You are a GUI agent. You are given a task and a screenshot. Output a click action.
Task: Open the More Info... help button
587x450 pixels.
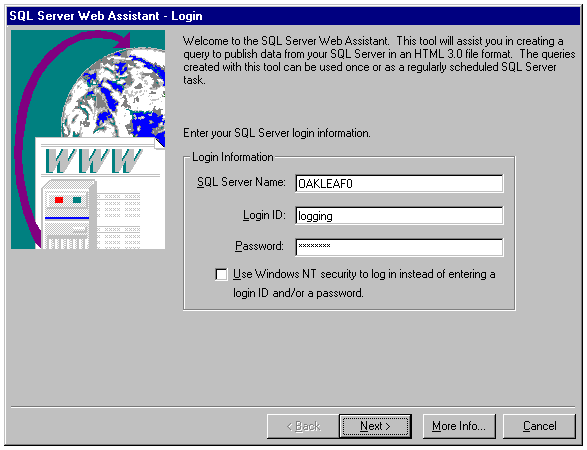[x=459, y=426]
